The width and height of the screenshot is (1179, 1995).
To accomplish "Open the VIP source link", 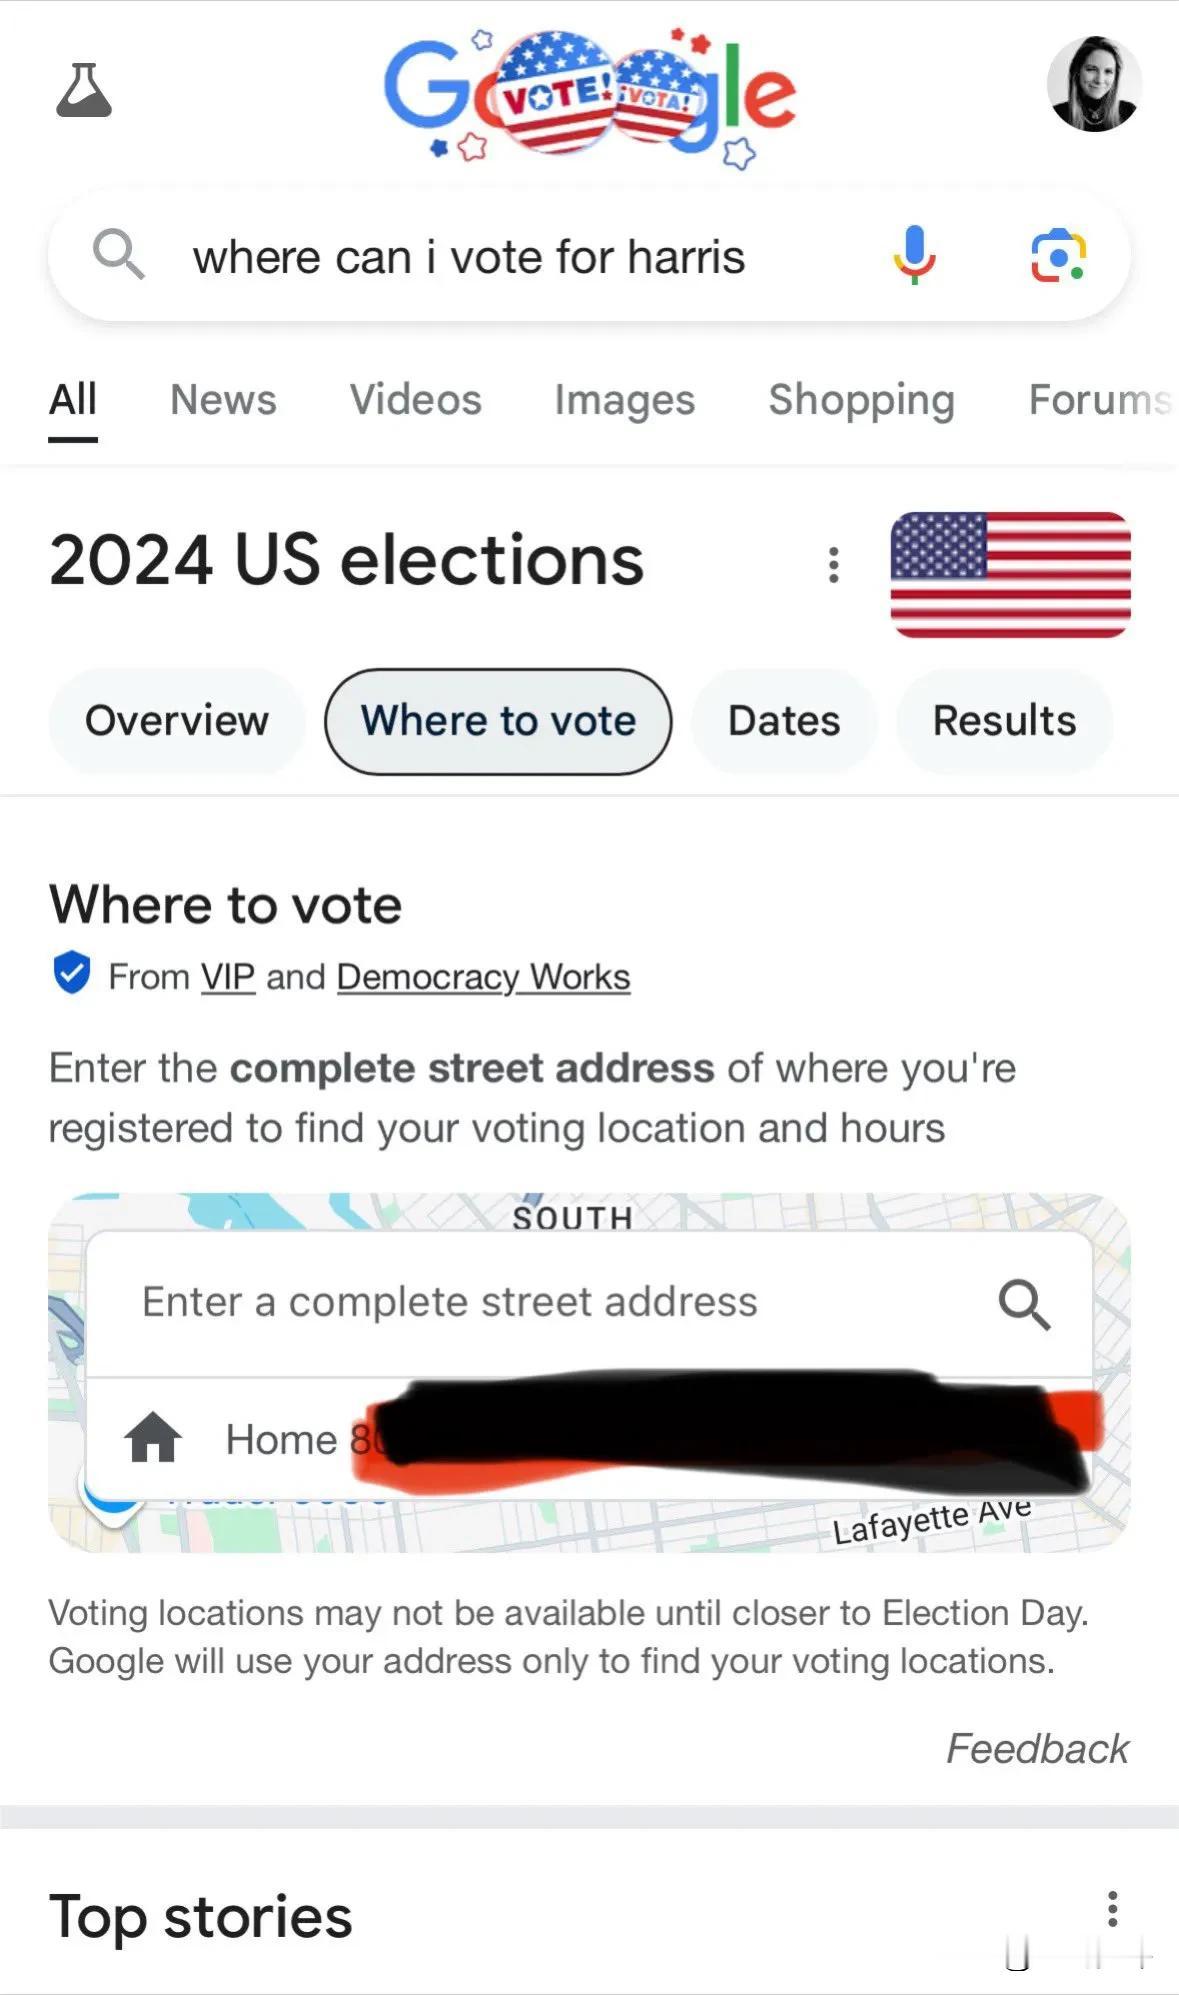I will pyautogui.click(x=228, y=977).
